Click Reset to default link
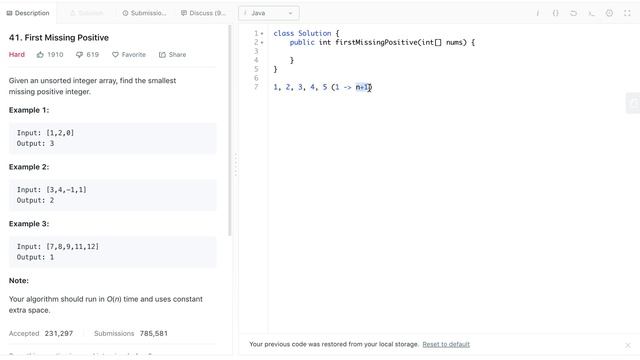 pyautogui.click(x=446, y=344)
